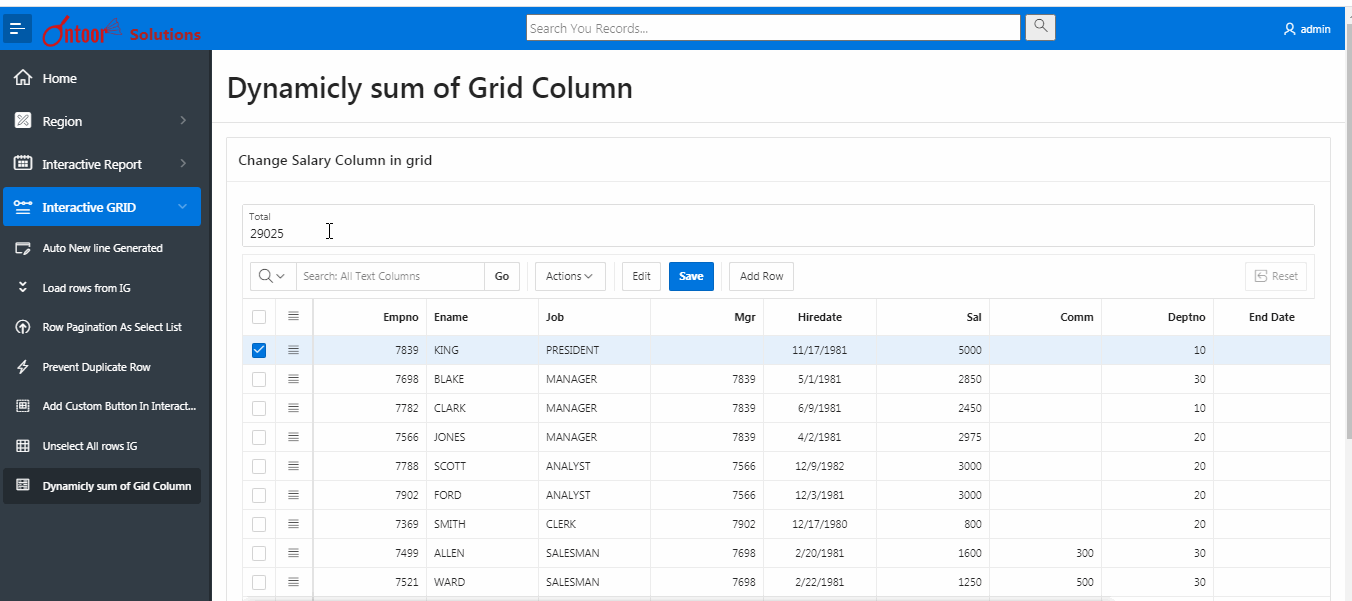This screenshot has height=601, width=1352.
Task: Click the magnifier search button in header
Action: pyautogui.click(x=1040, y=27)
